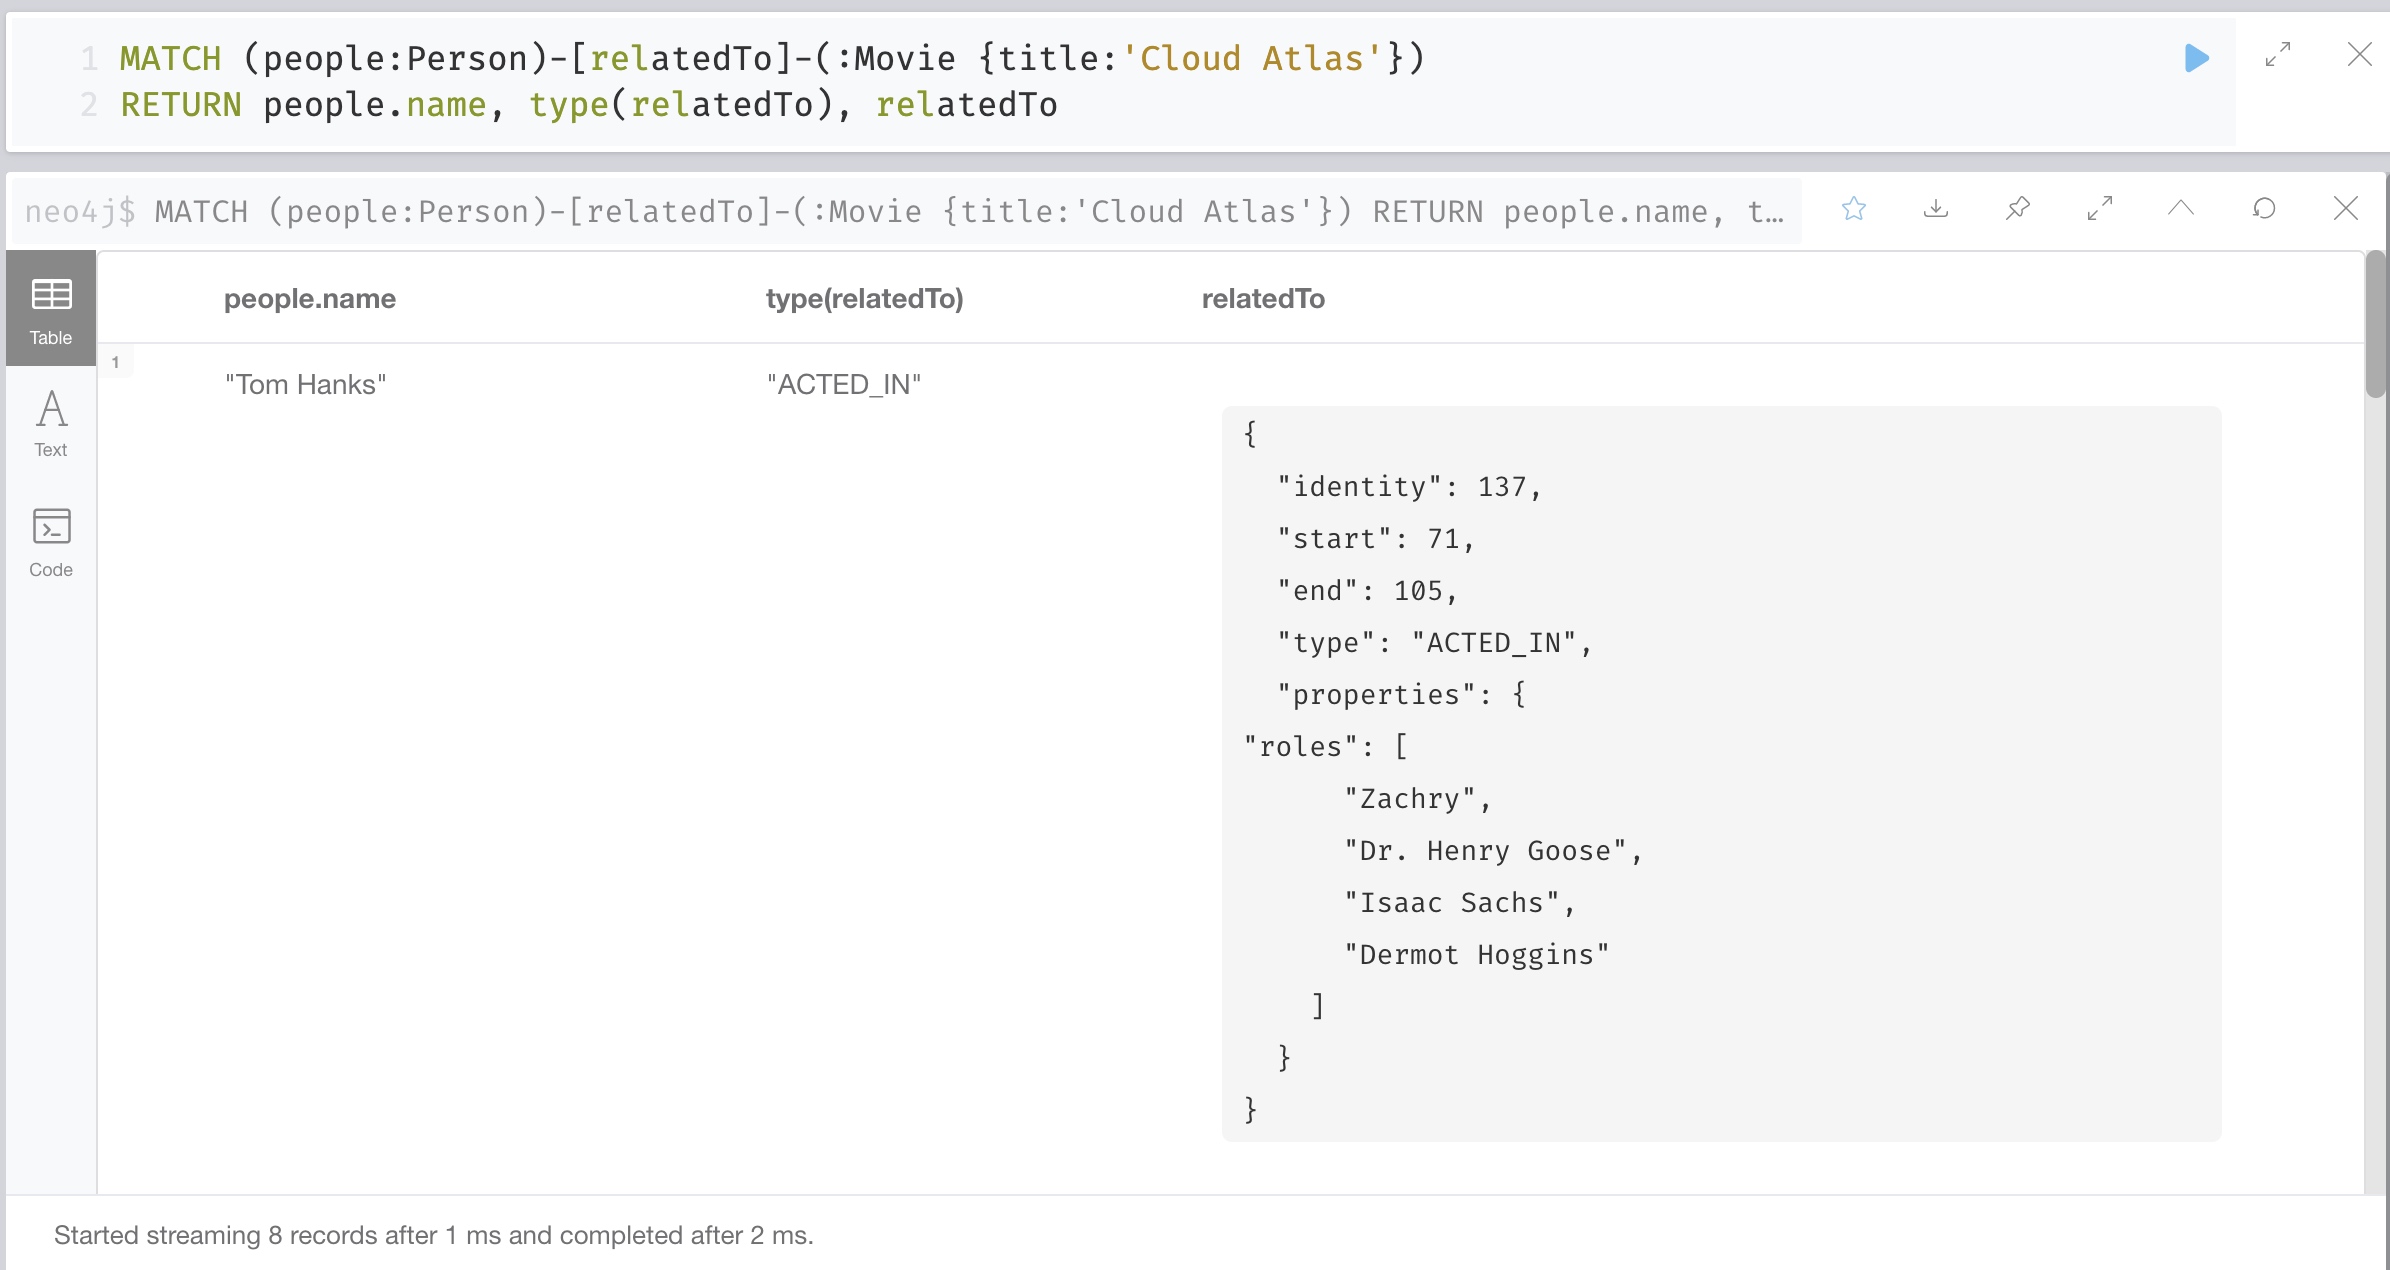Switch to Text view
2390x1270 pixels.
[x=51, y=424]
